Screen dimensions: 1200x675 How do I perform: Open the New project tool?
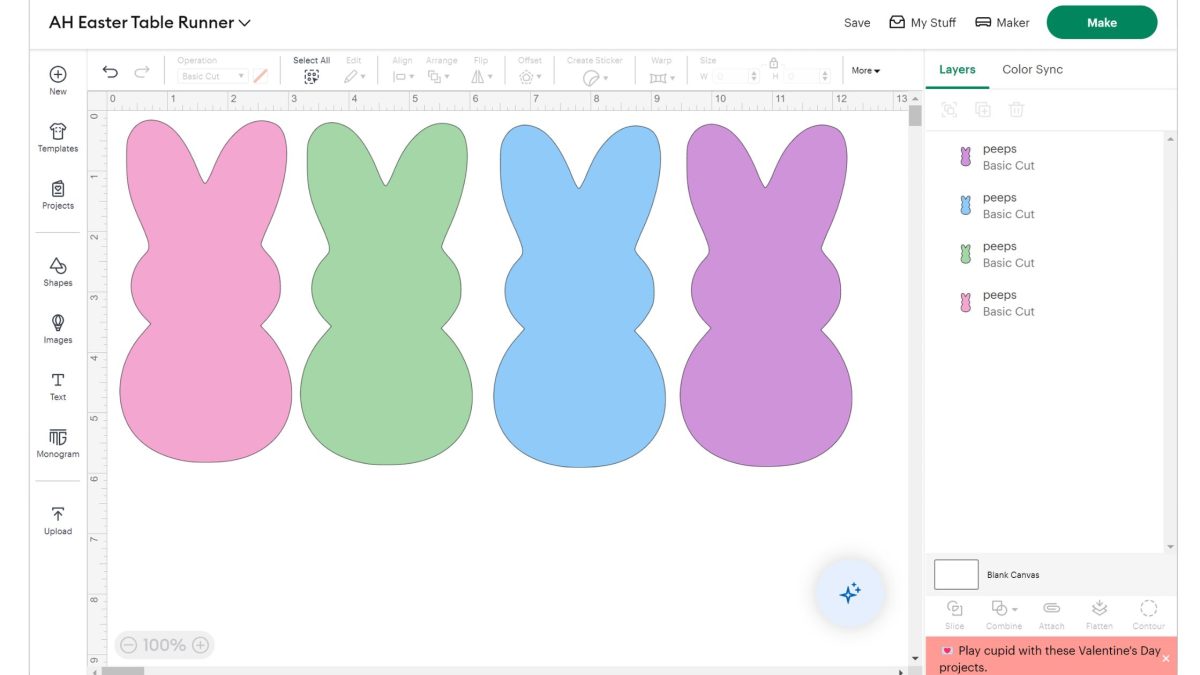(58, 80)
